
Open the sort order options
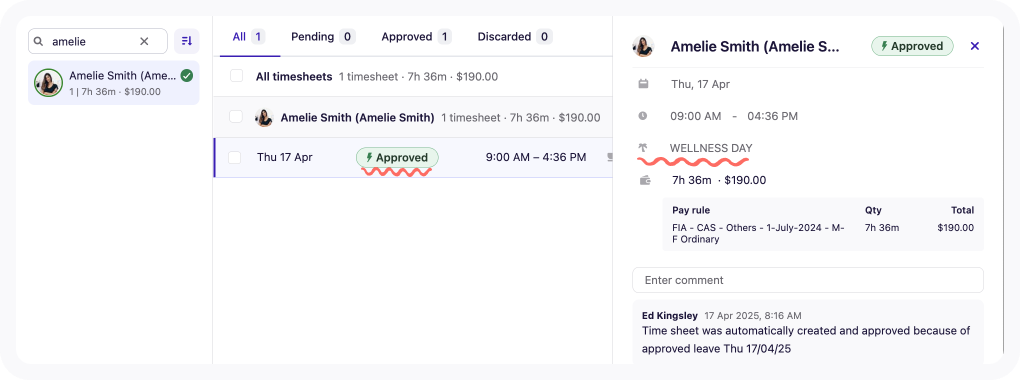coord(187,41)
